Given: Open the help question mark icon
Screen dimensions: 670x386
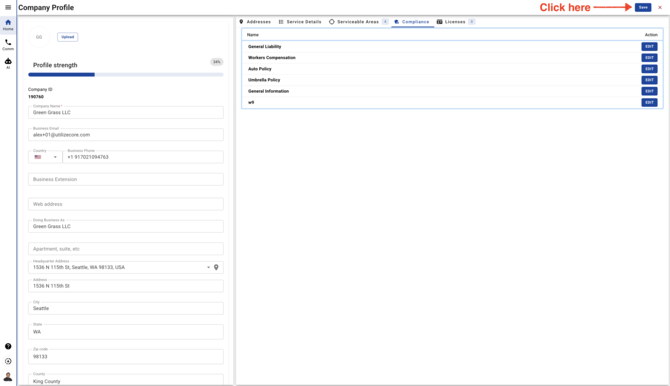Looking at the screenshot, I should (x=8, y=346).
